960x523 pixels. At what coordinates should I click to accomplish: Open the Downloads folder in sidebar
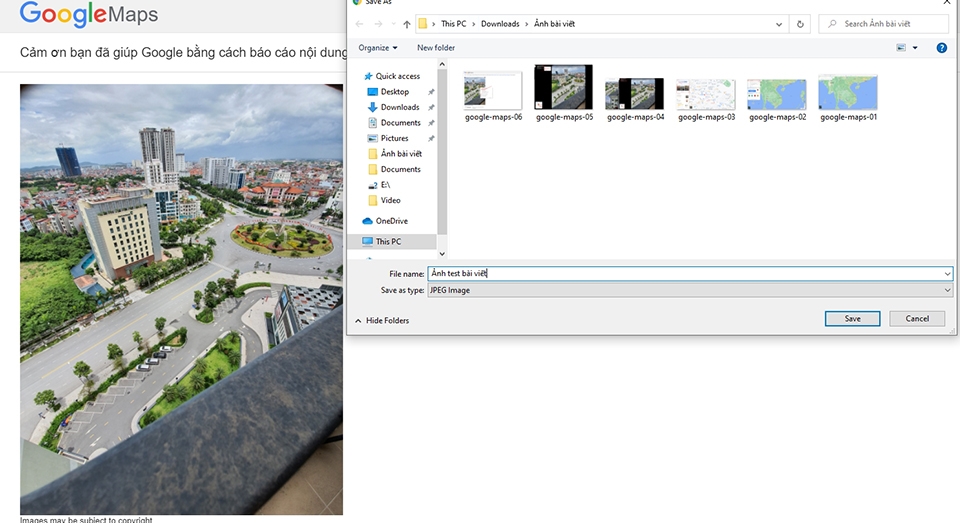pos(400,107)
